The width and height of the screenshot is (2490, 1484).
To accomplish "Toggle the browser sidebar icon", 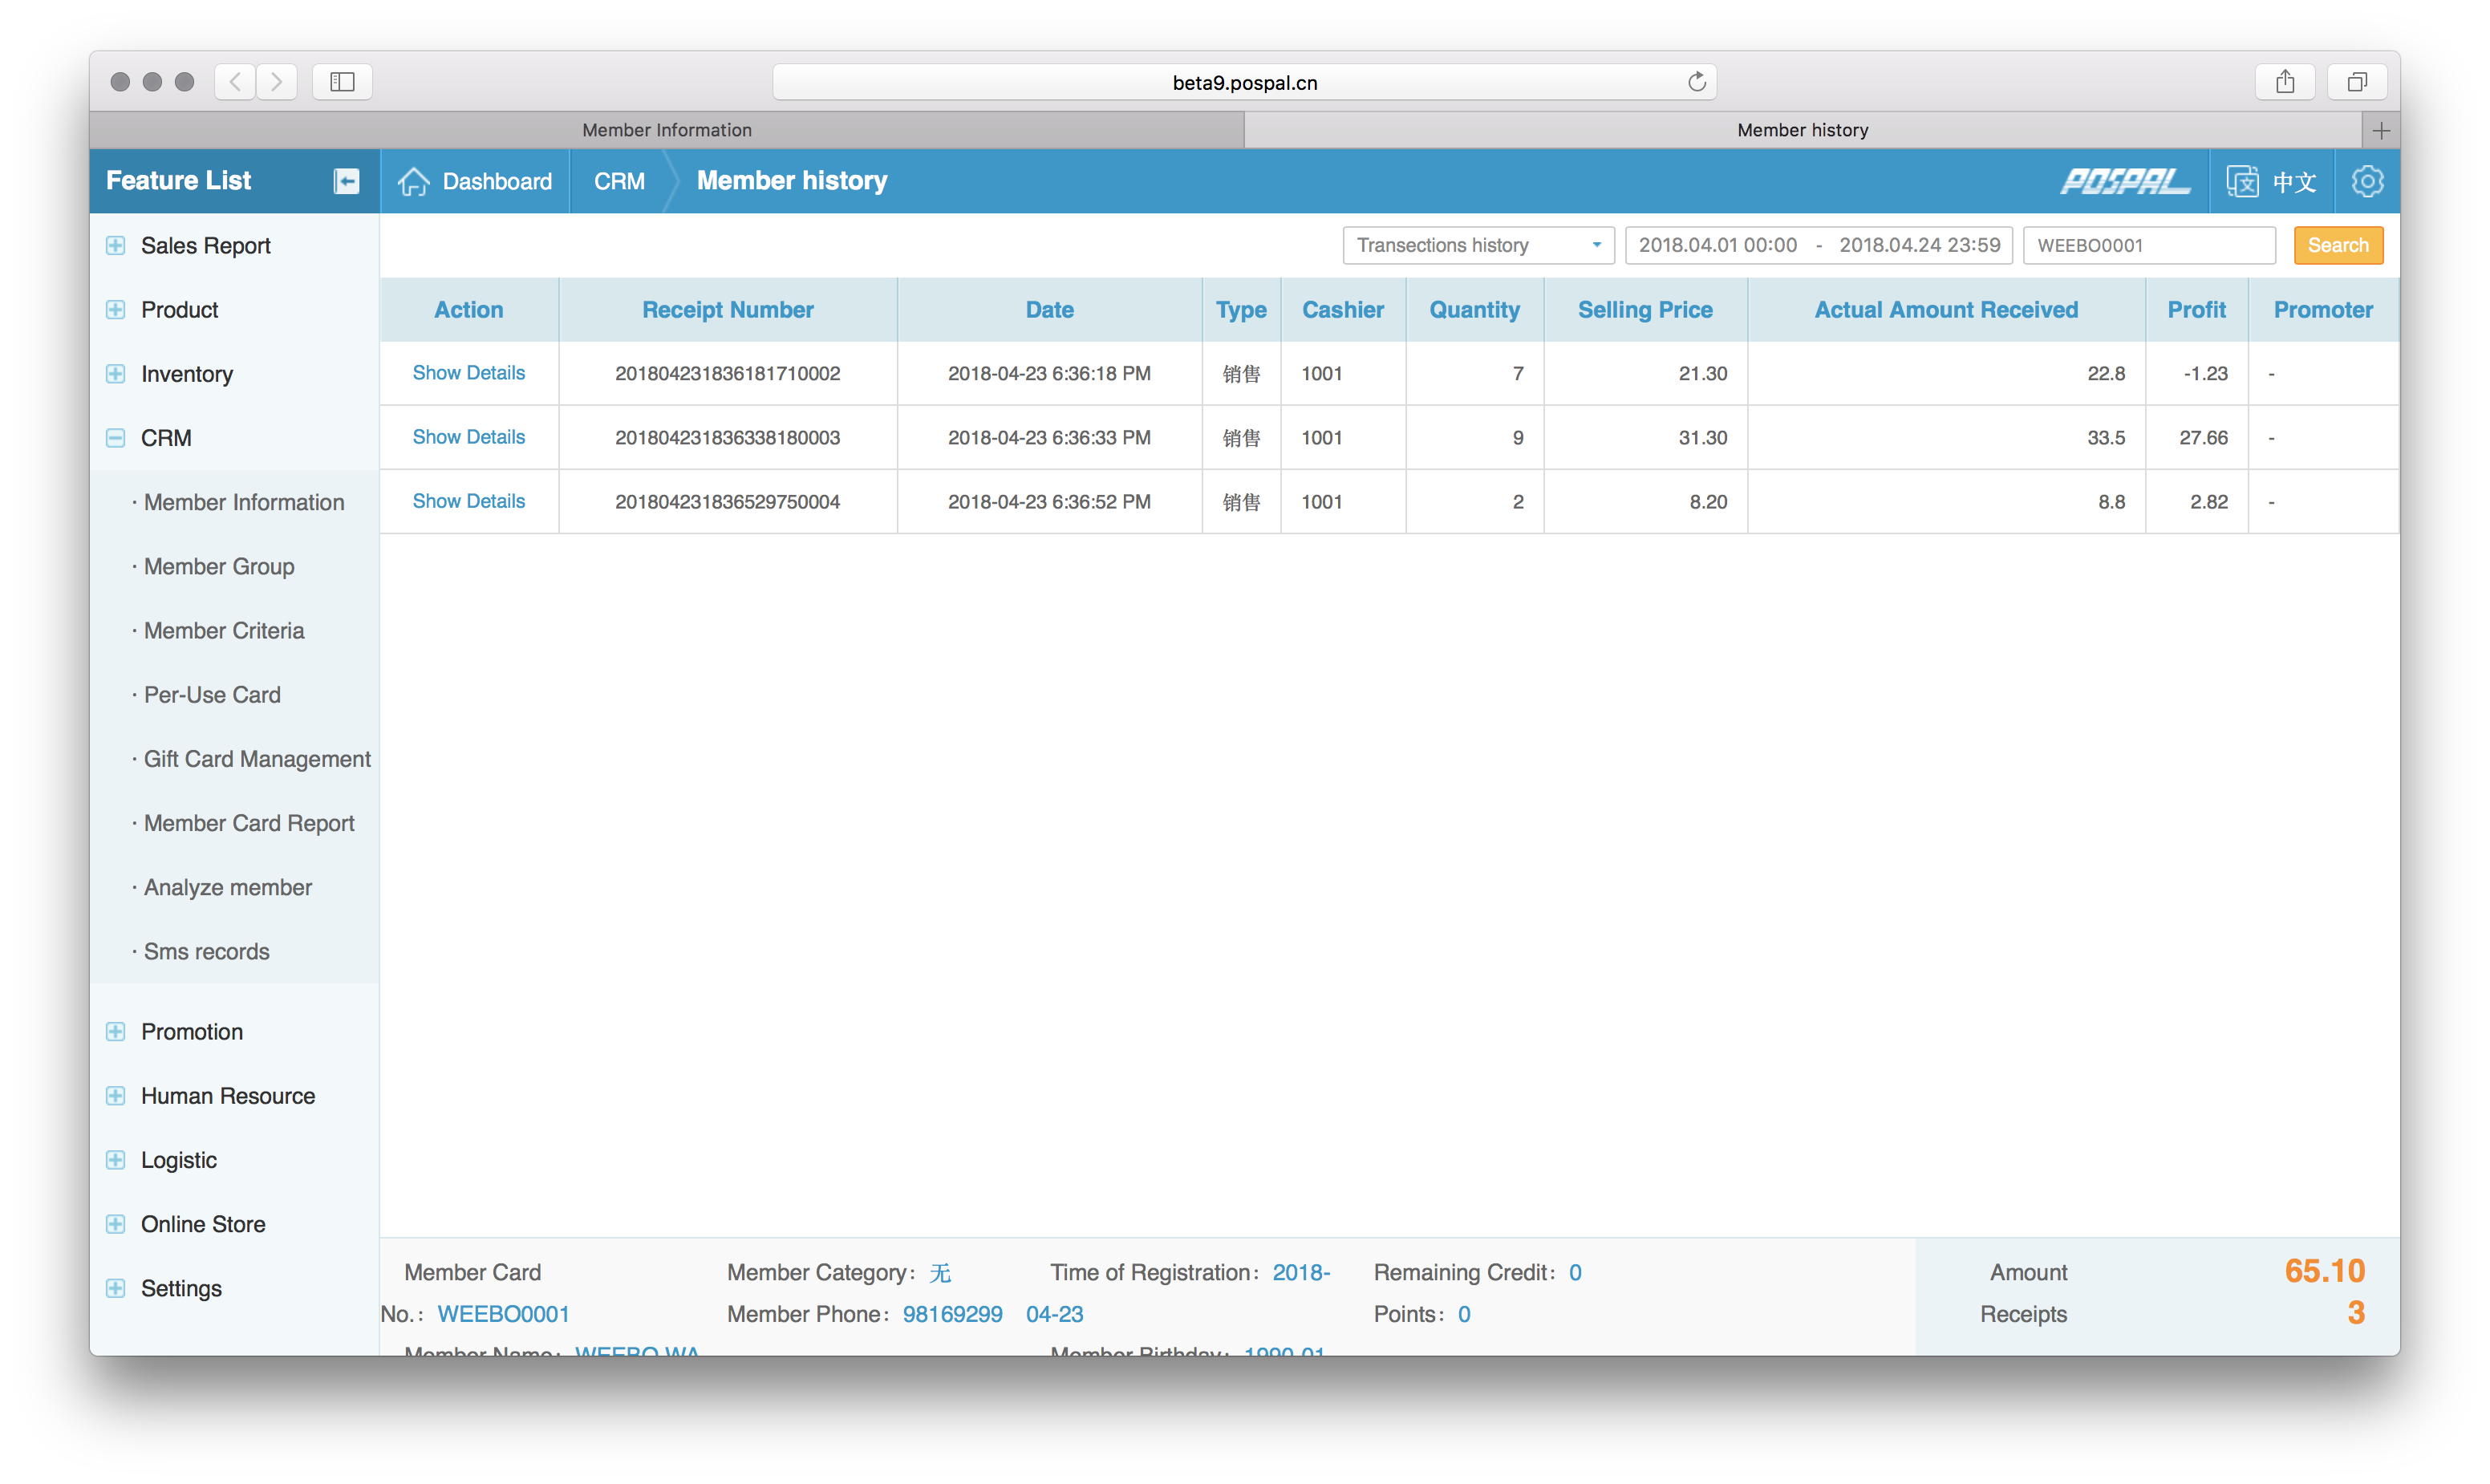I will click(x=342, y=82).
